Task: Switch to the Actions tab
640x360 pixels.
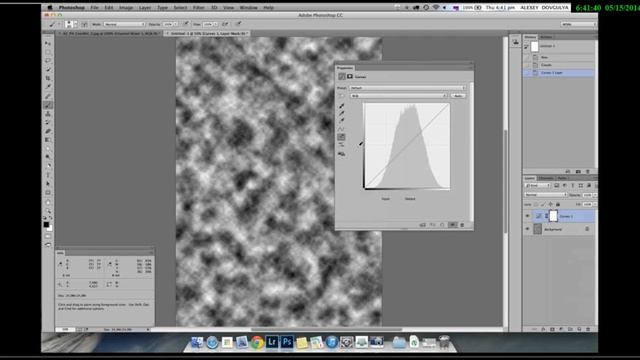Action: [x=546, y=37]
